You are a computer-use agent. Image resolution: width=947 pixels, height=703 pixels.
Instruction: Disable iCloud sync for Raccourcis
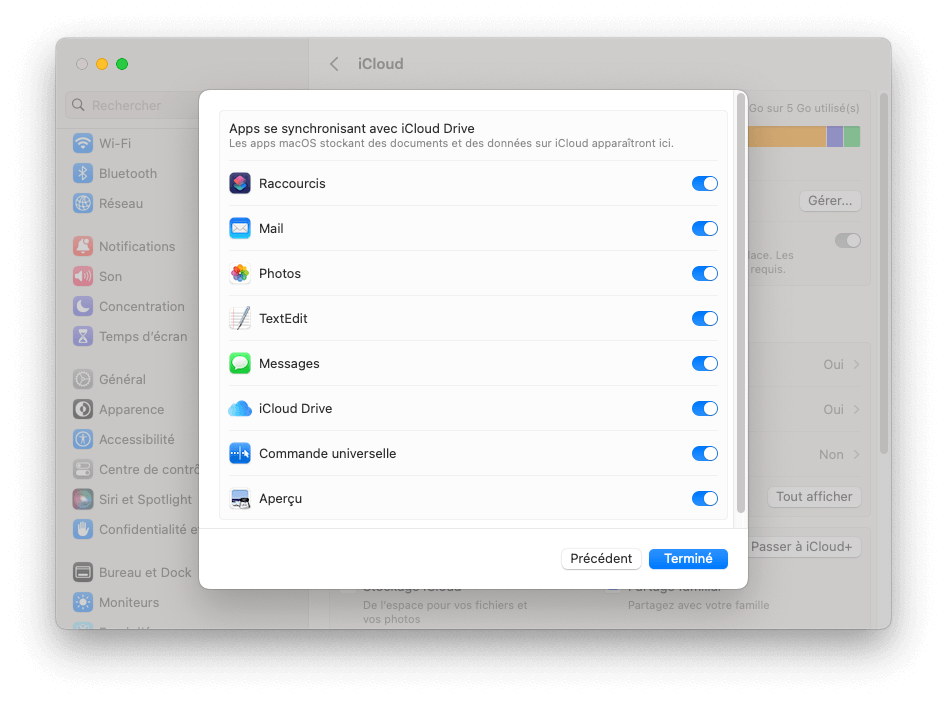pos(705,184)
